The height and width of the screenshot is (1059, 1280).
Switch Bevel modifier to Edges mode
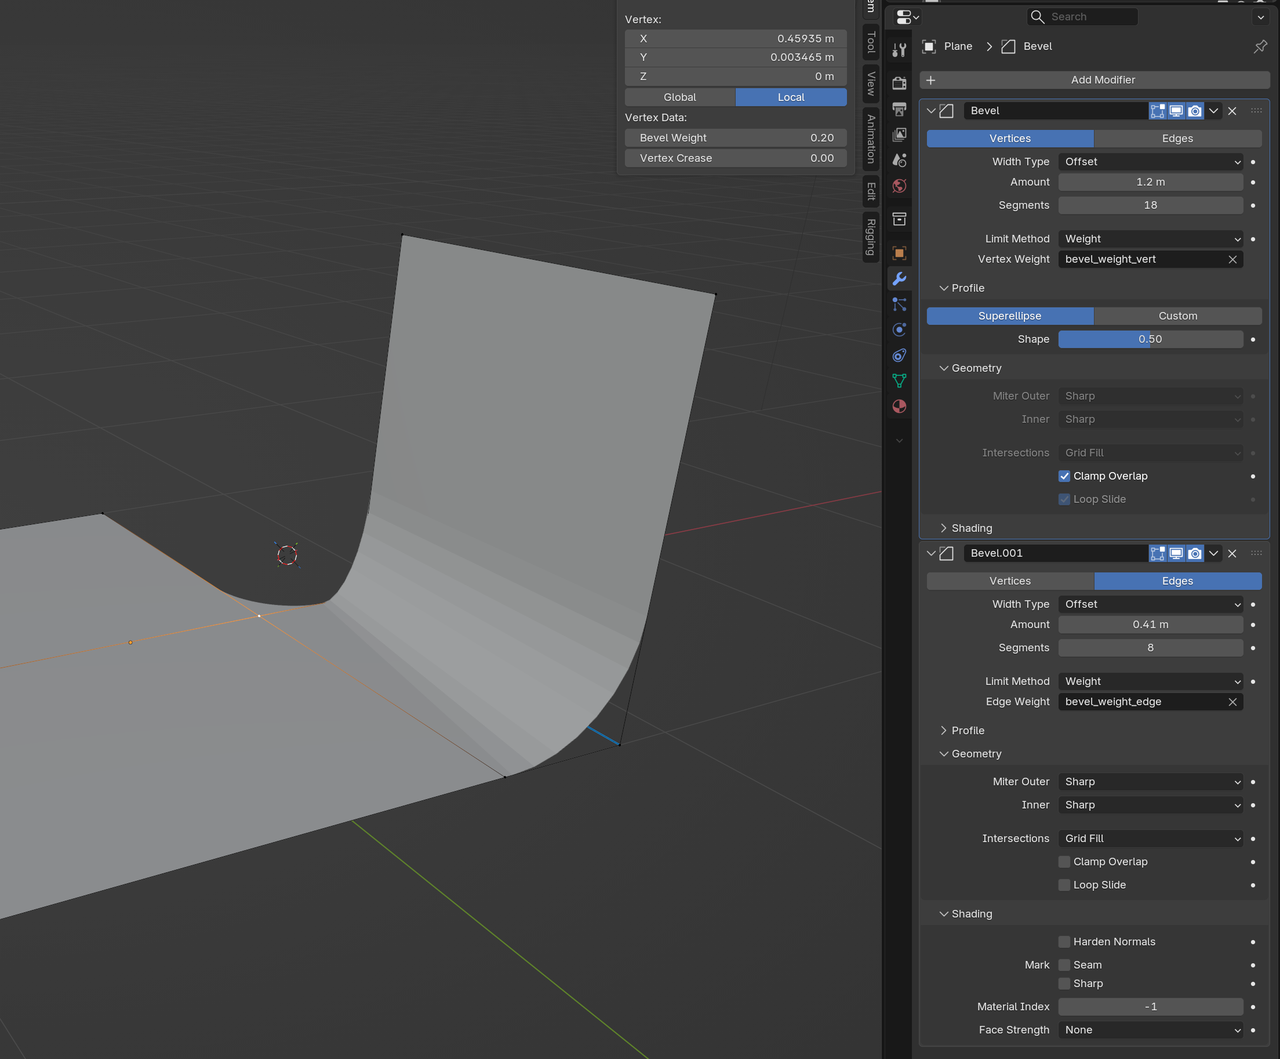coord(1177,138)
